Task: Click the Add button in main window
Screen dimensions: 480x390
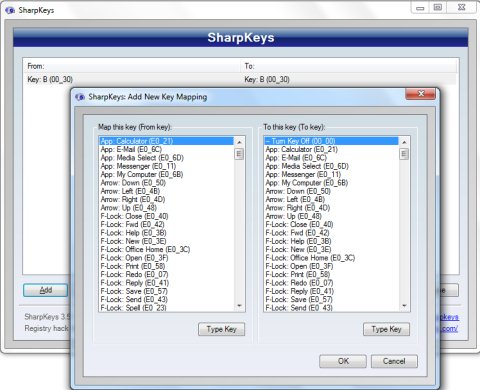Action: point(46,290)
